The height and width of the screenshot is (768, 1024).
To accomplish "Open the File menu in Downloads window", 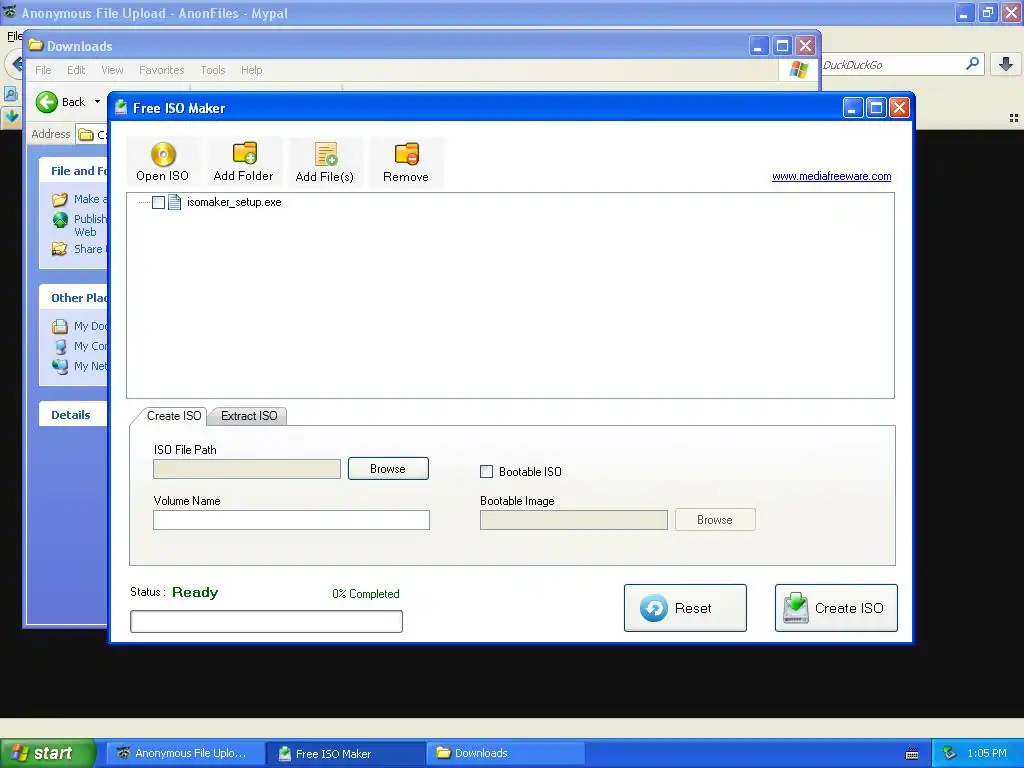I will [43, 70].
